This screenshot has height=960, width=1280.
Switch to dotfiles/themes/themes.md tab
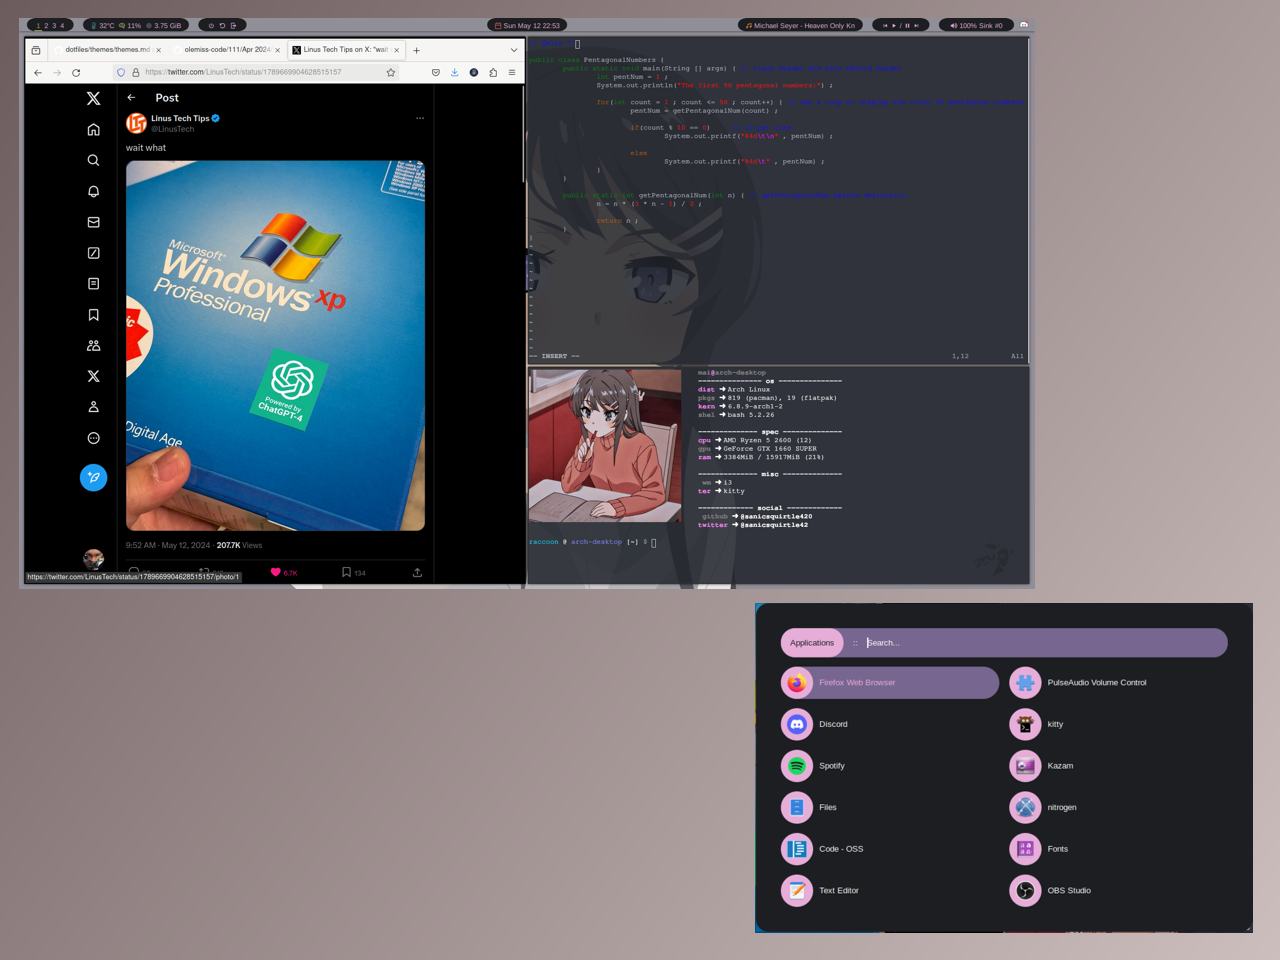pyautogui.click(x=108, y=49)
